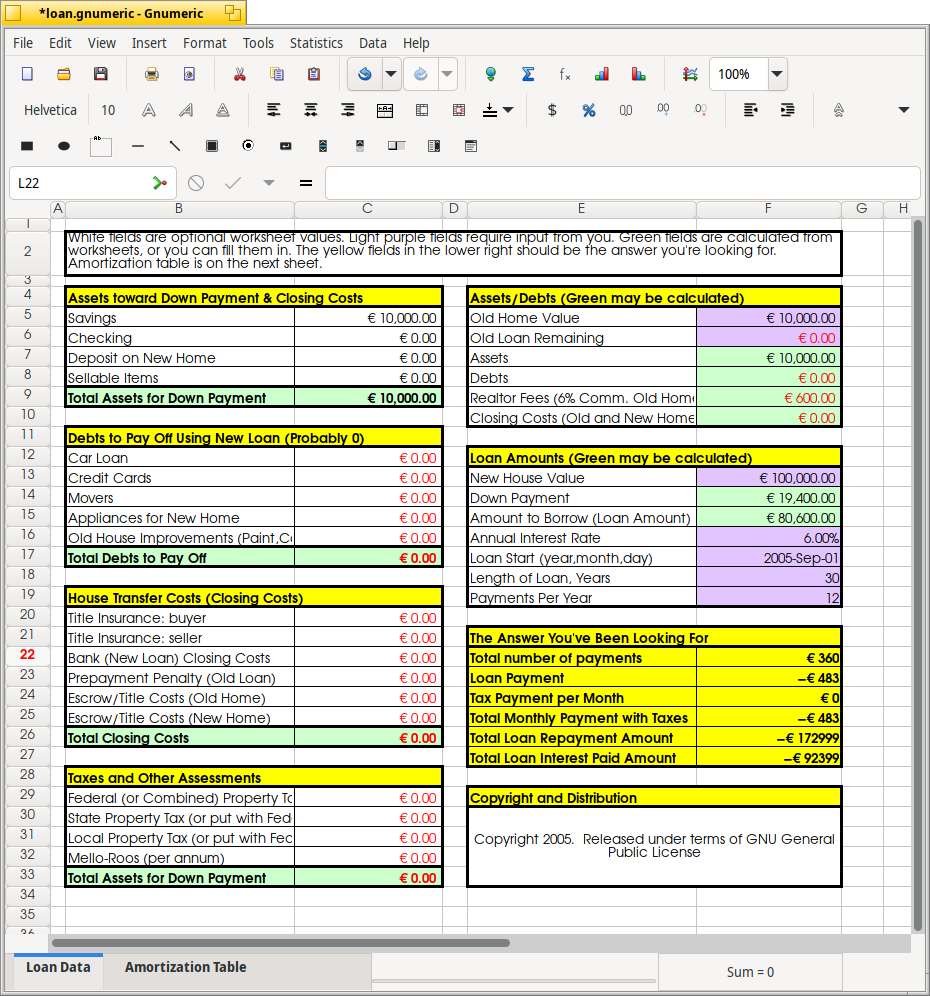The width and height of the screenshot is (930, 996).
Task: Open the Insert menu
Action: tap(149, 43)
